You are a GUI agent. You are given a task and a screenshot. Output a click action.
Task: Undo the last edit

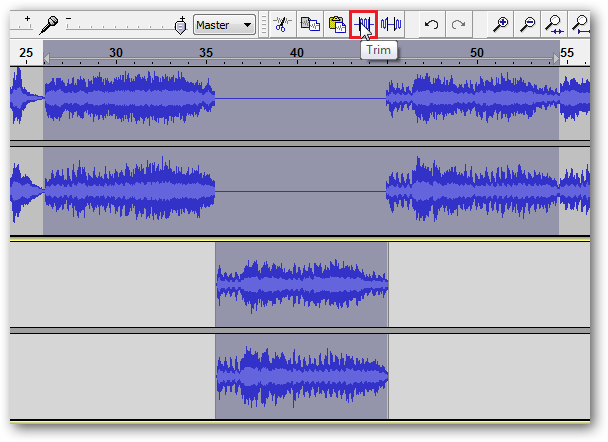(431, 24)
